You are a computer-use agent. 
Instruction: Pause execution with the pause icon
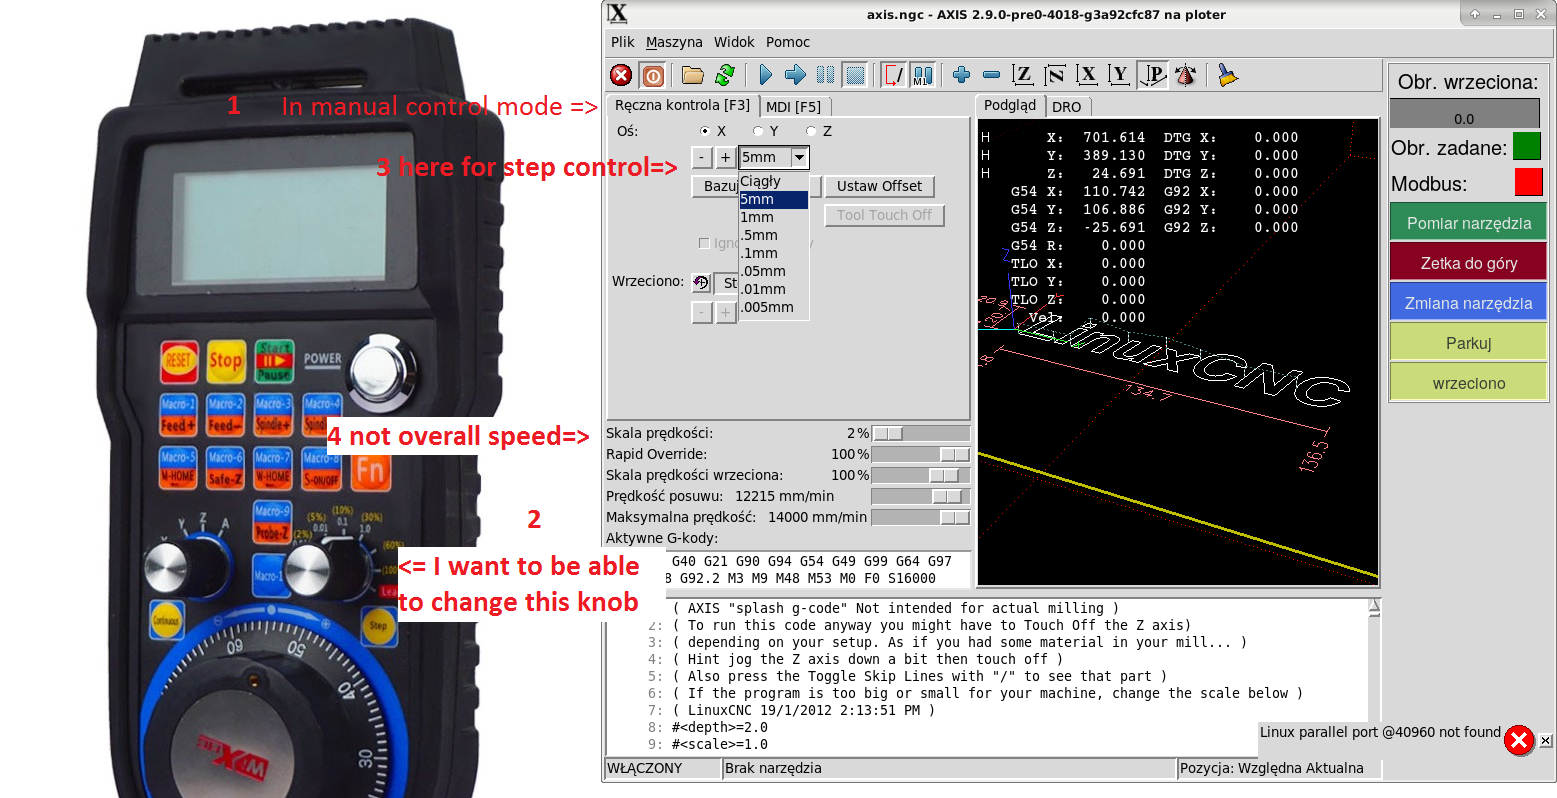[x=825, y=75]
